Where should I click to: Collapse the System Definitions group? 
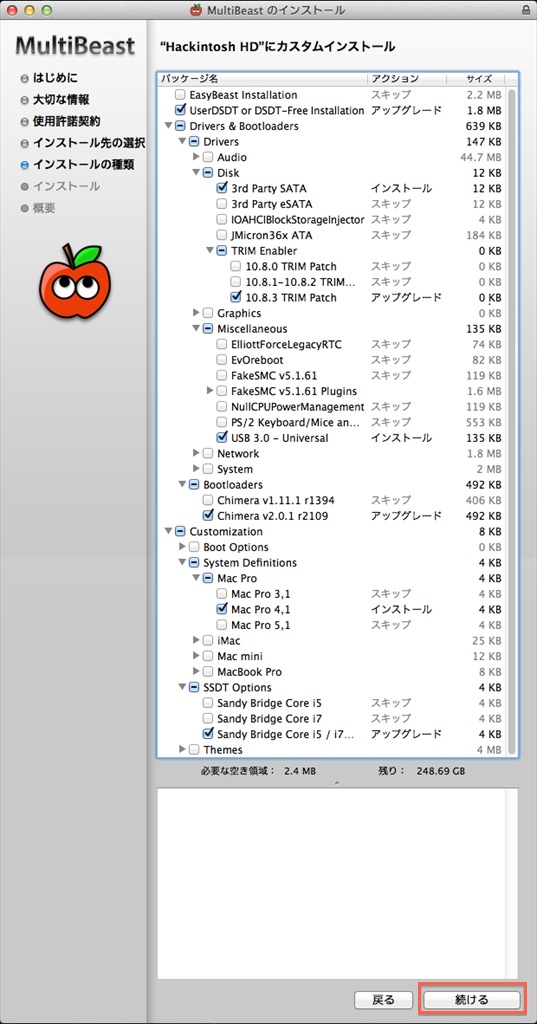(182, 563)
